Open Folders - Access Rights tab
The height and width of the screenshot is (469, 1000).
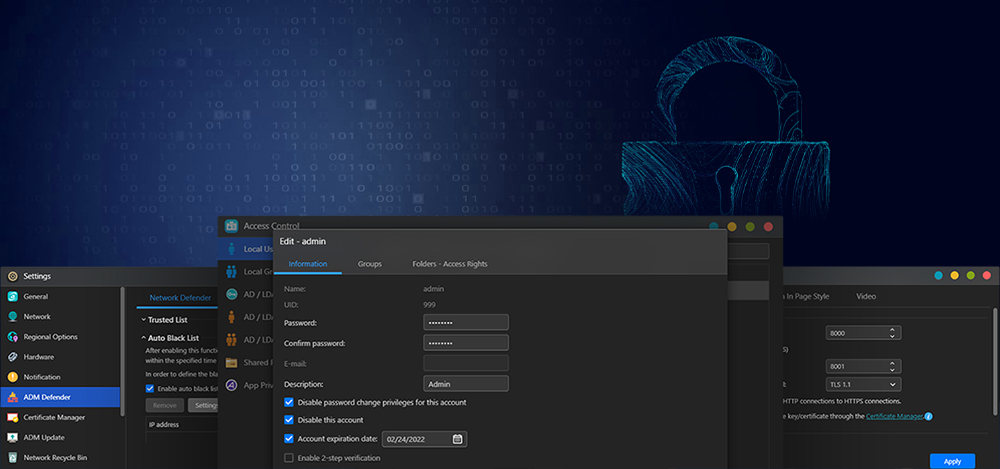pos(450,264)
